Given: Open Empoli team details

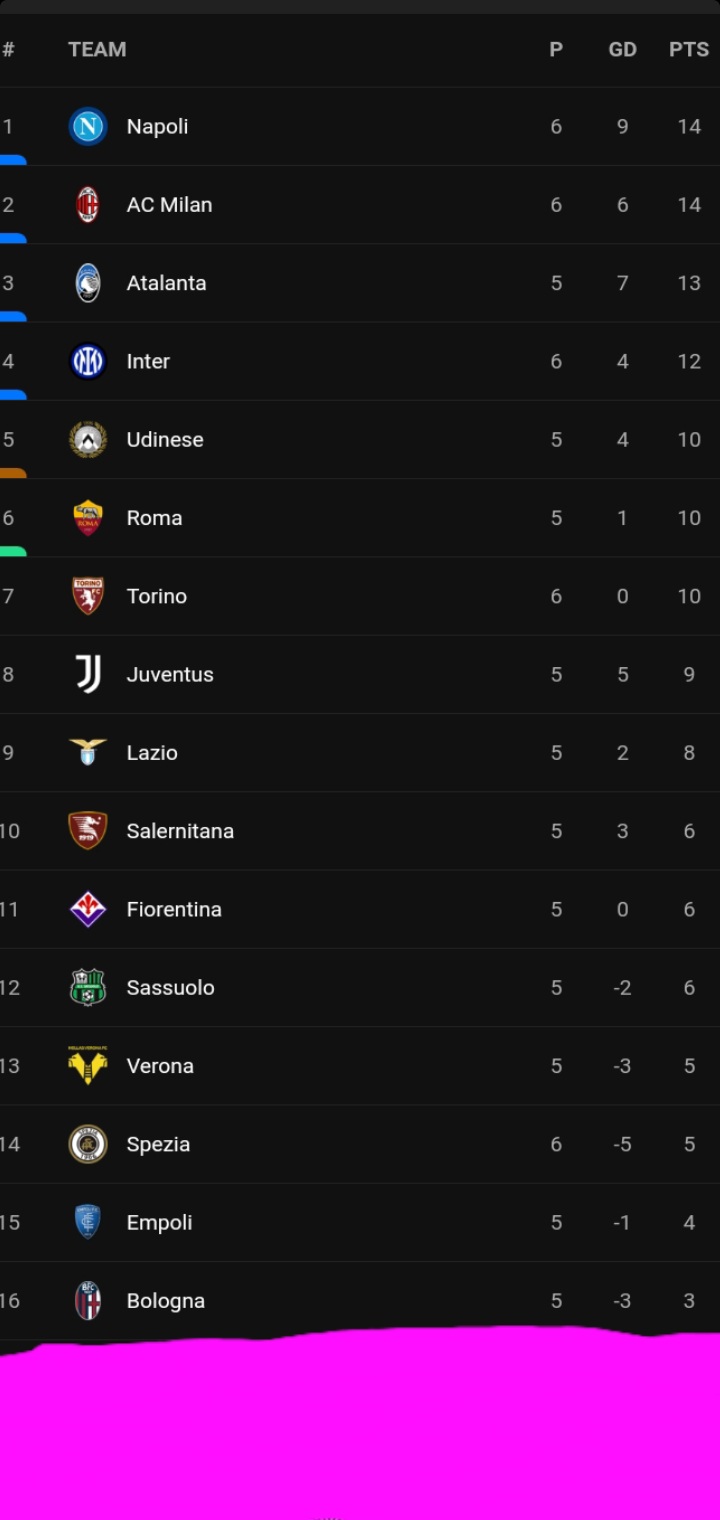Looking at the screenshot, I should tap(159, 1223).
